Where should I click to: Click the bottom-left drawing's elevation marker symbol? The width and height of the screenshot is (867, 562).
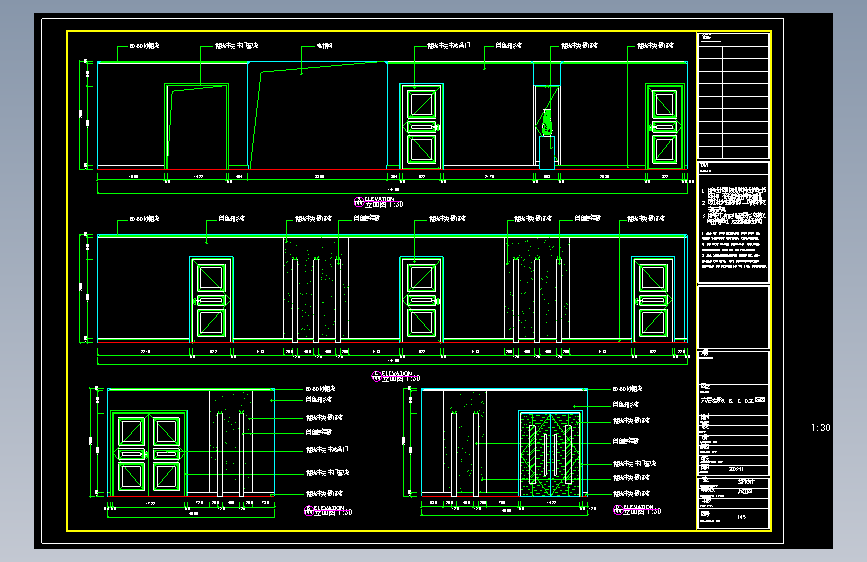[x=309, y=511]
